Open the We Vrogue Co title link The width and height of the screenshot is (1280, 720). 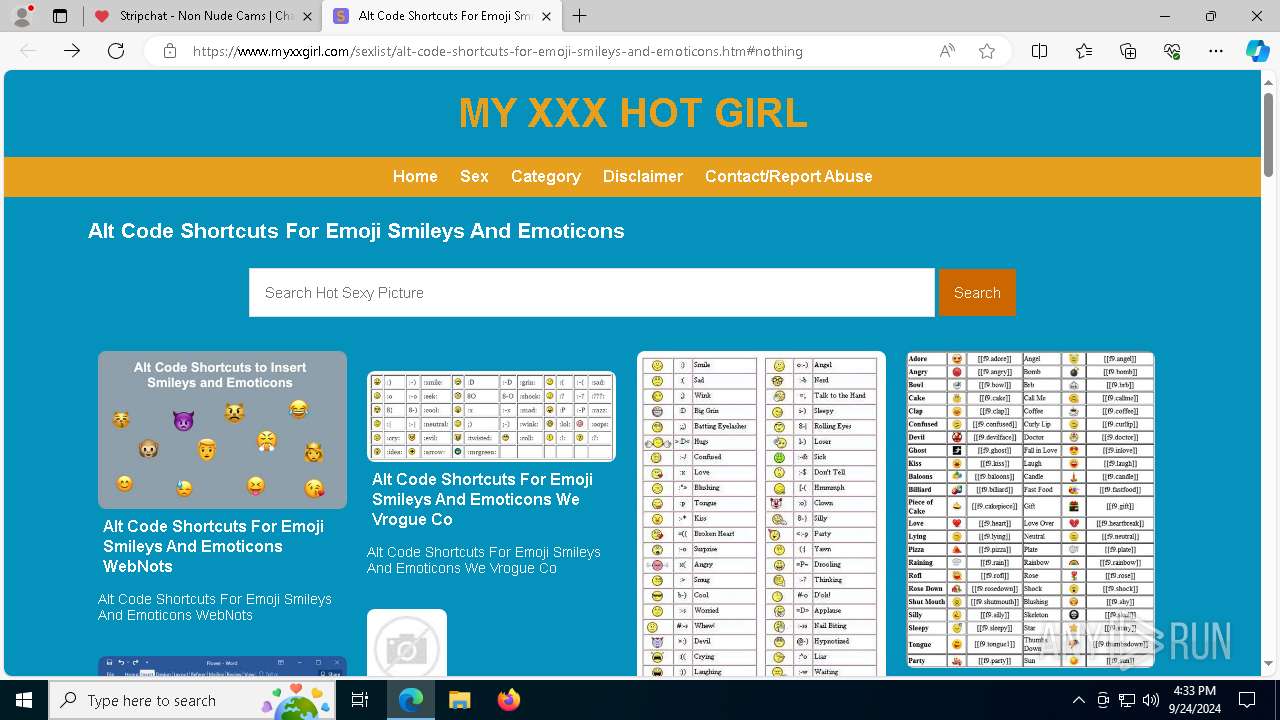482,499
